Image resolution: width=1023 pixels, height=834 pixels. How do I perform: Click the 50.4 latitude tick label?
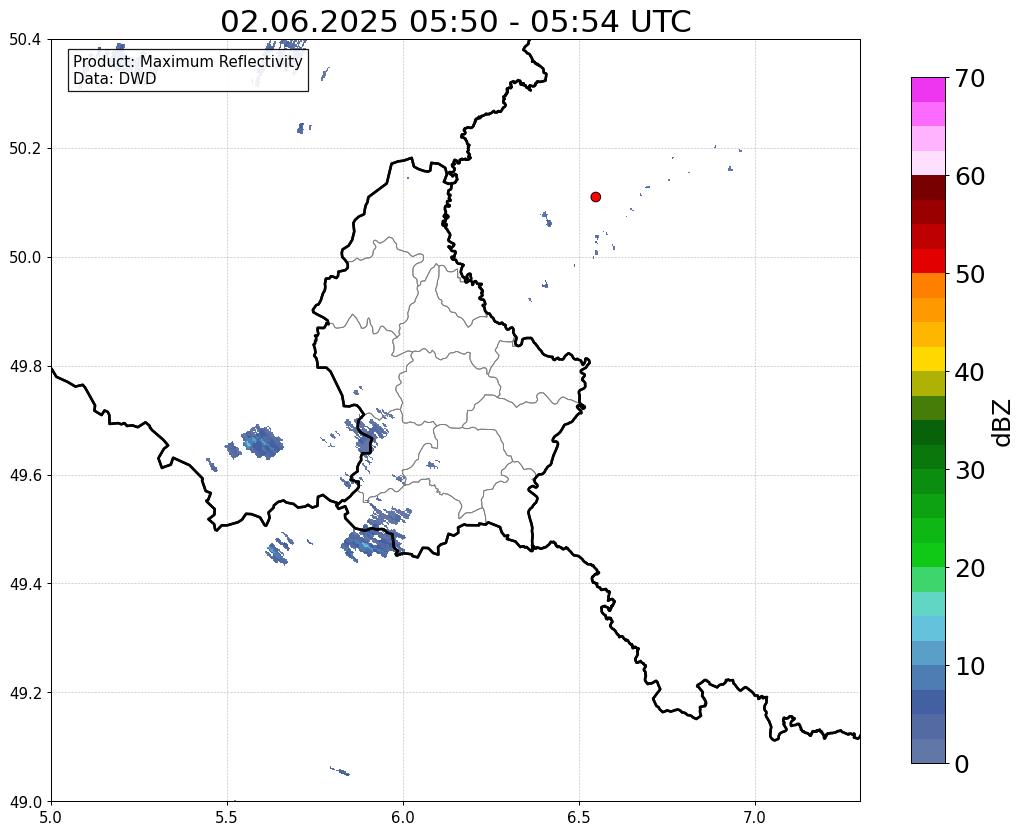(25, 40)
